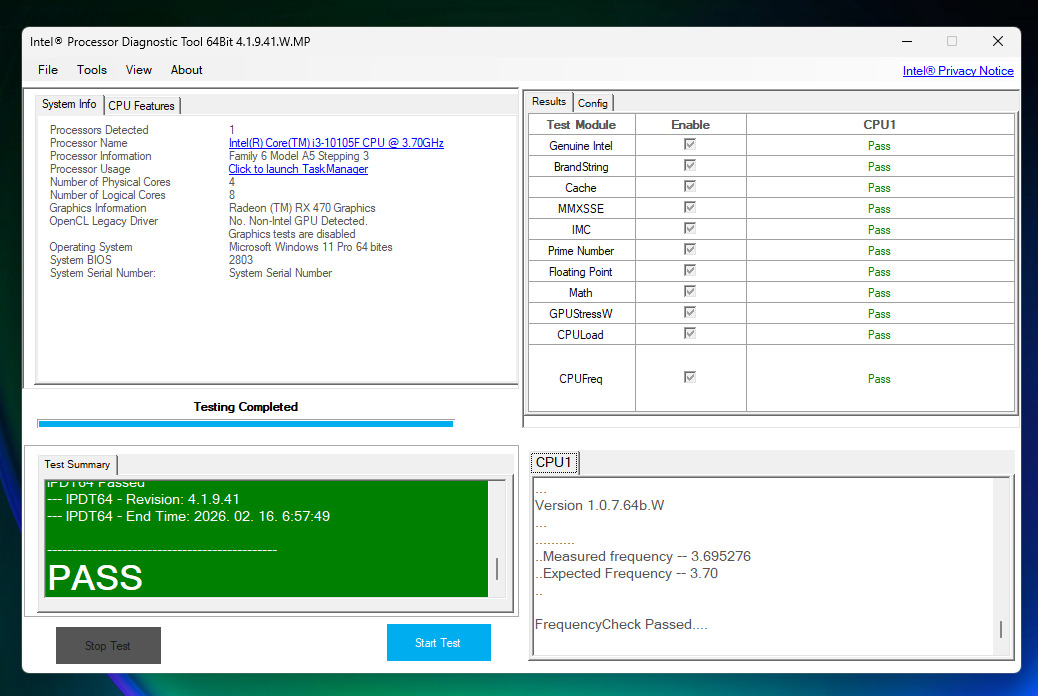Toggle the Floating Point enable checkbox
Screen dimensions: 1038x696
pos(690,270)
